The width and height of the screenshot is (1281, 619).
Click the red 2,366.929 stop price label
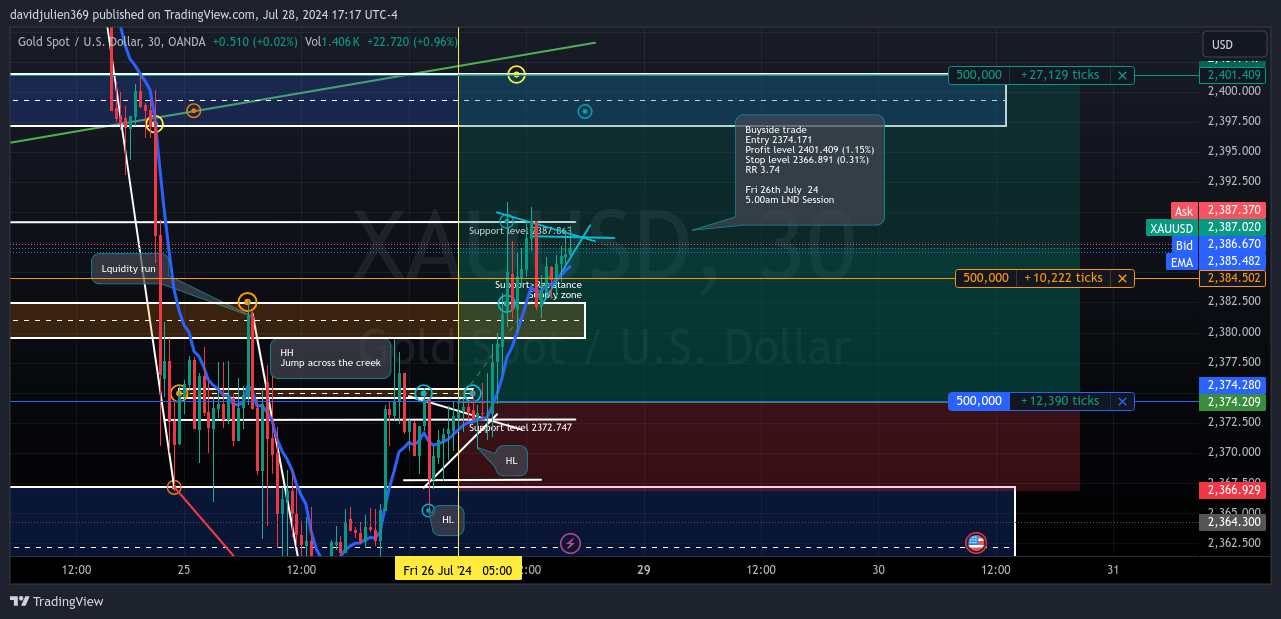click(x=1232, y=490)
